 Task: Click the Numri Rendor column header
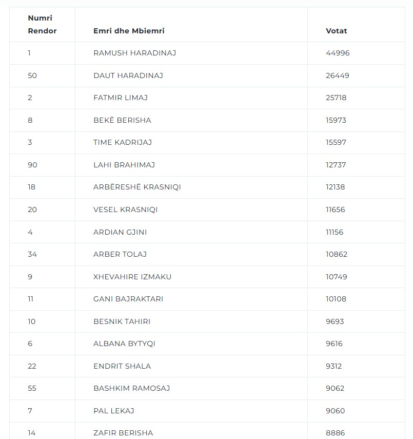42,24
